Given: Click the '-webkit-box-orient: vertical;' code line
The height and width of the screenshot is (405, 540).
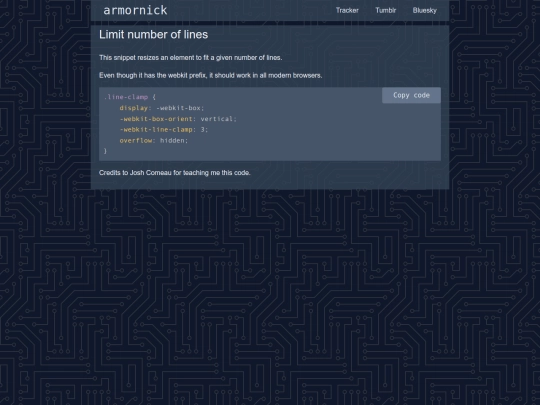Looking at the screenshot, I should click(178, 119).
